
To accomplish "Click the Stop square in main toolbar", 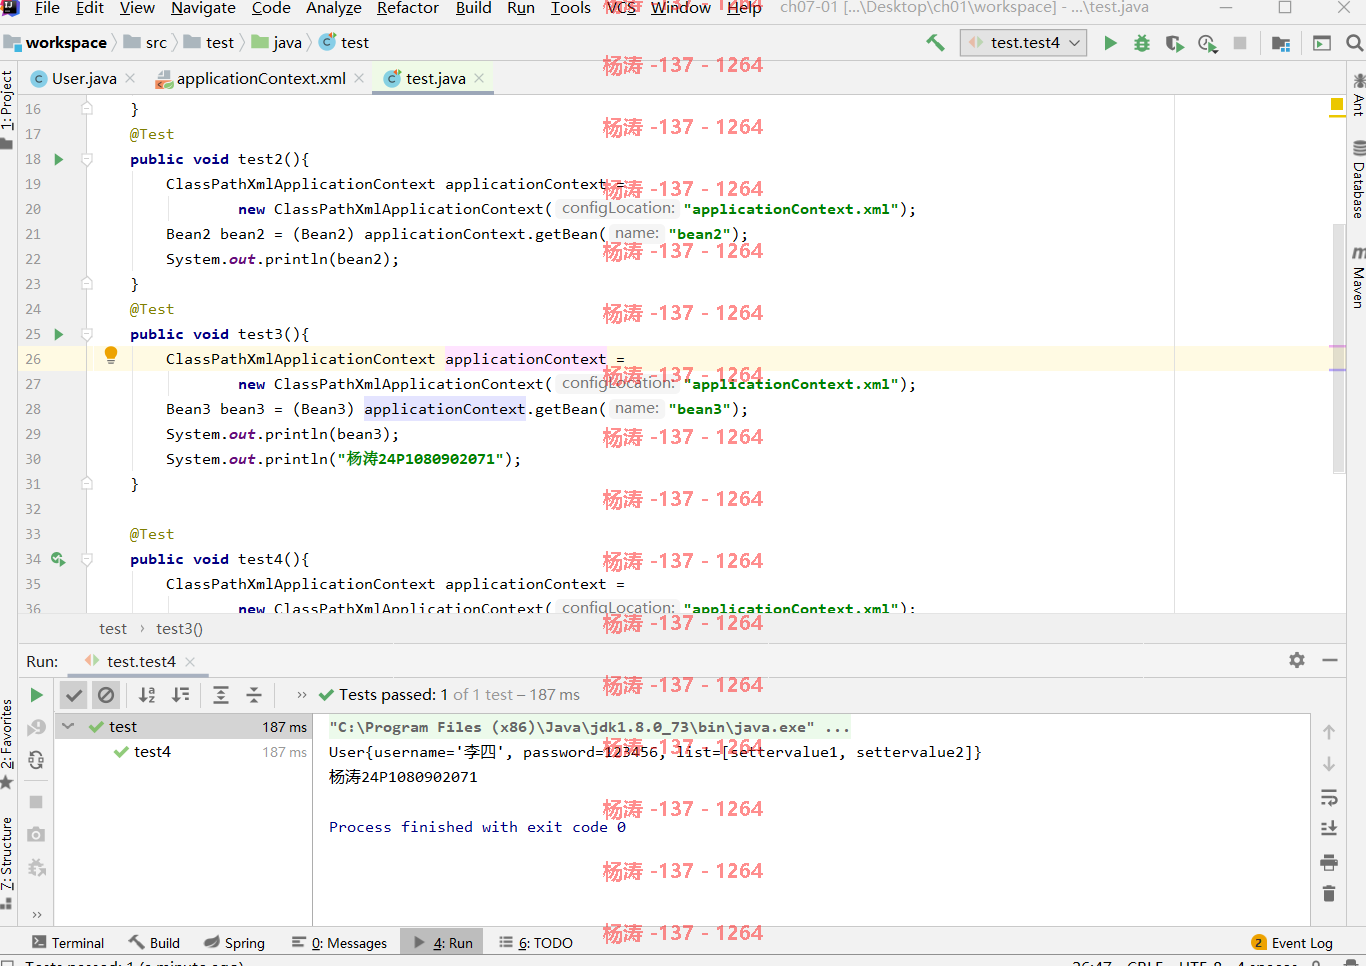I will point(1240,43).
